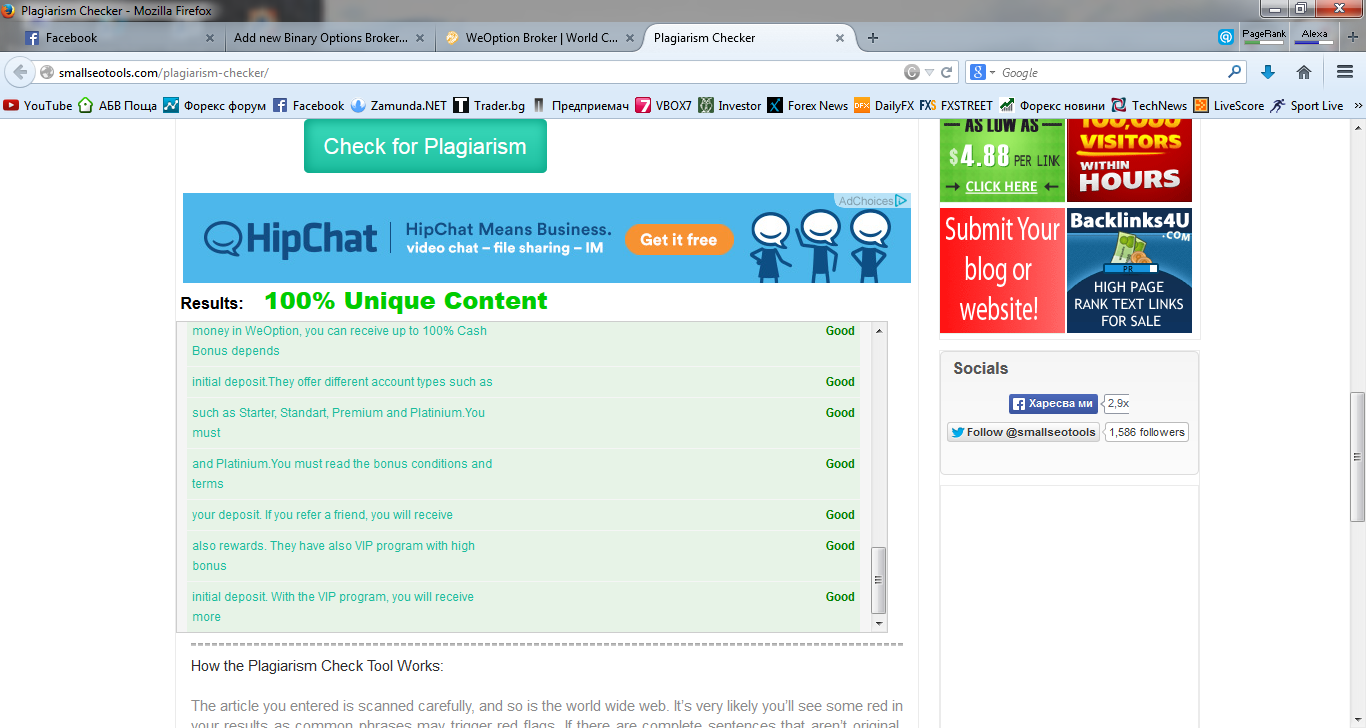Open the Firefox hamburger menu
Screen dimensions: 1366x728
pyautogui.click(x=1345, y=72)
